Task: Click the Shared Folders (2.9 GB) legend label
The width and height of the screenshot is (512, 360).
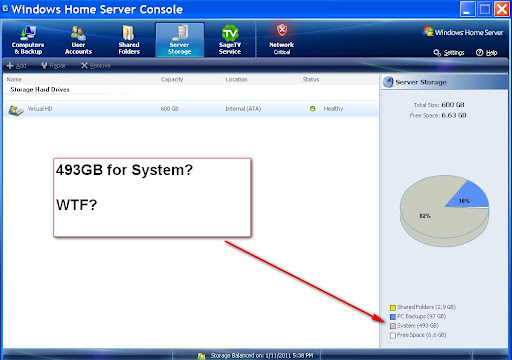Action: (x=426, y=307)
